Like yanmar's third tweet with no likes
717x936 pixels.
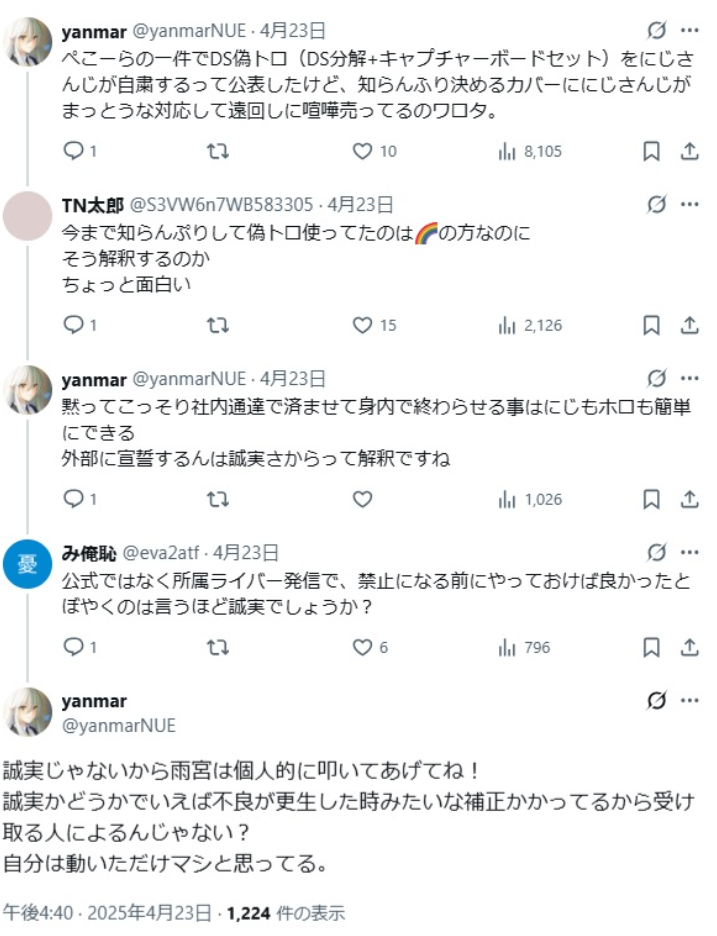tap(363, 498)
